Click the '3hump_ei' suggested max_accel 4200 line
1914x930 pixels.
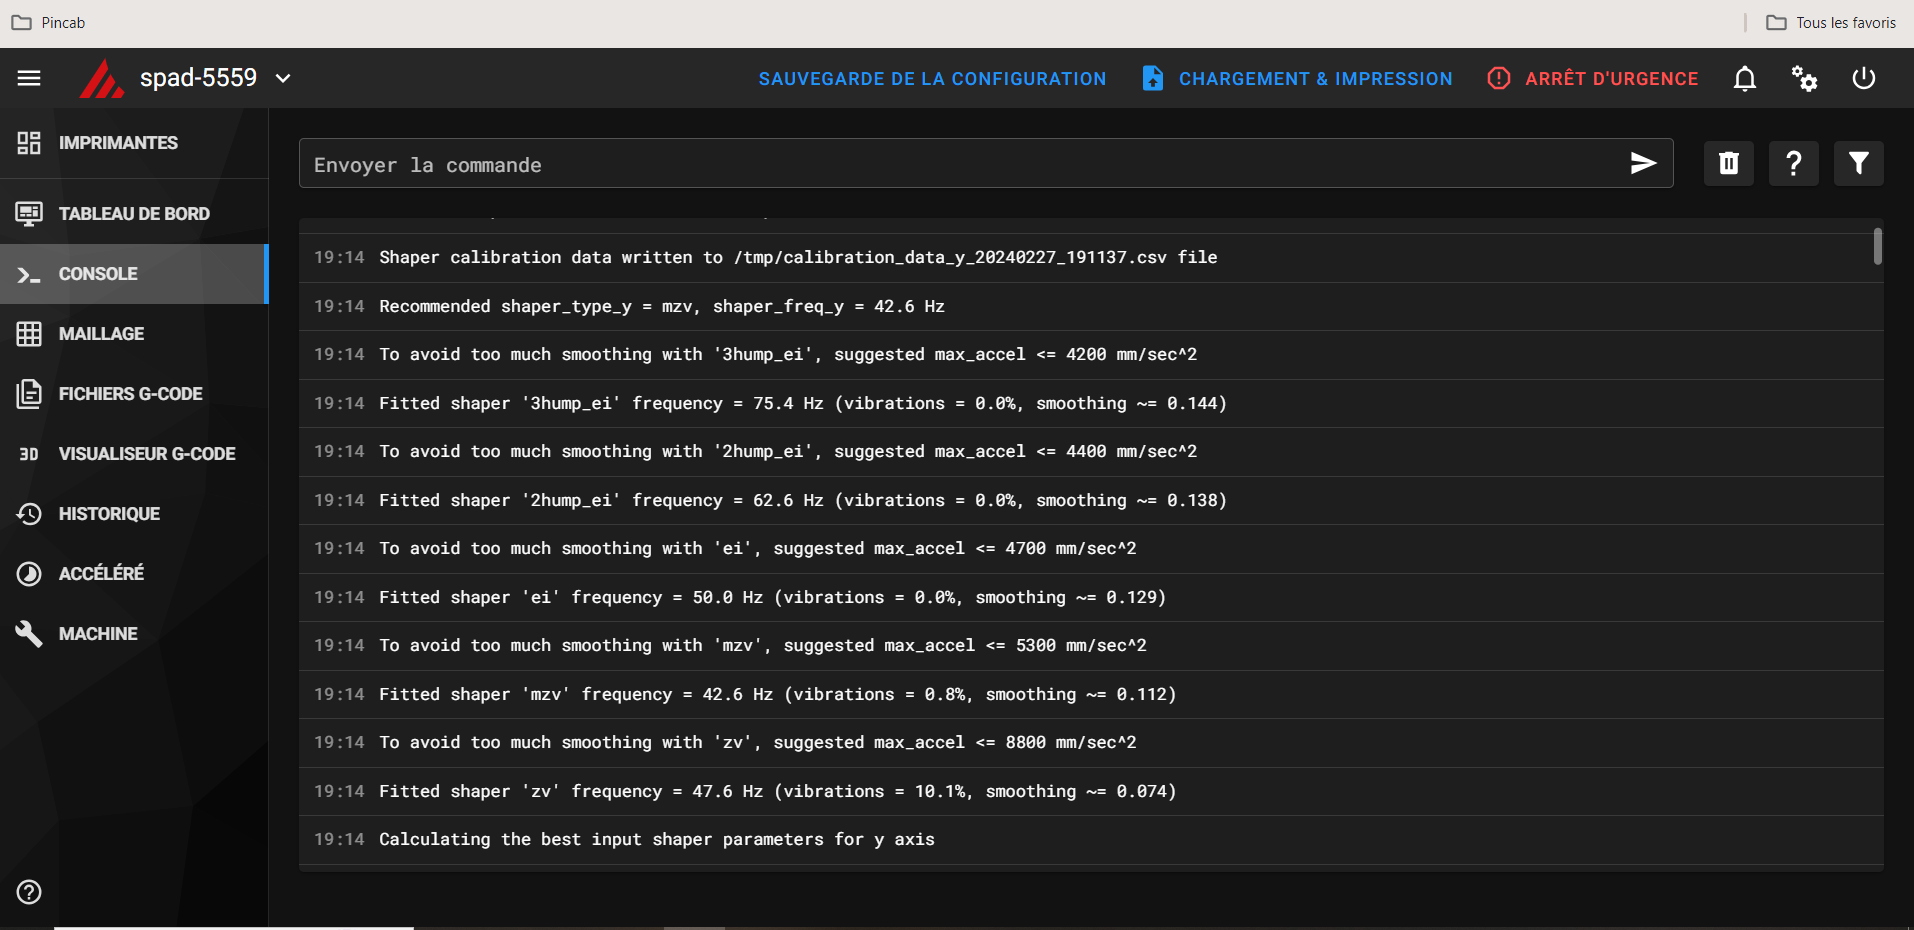pos(1091,355)
